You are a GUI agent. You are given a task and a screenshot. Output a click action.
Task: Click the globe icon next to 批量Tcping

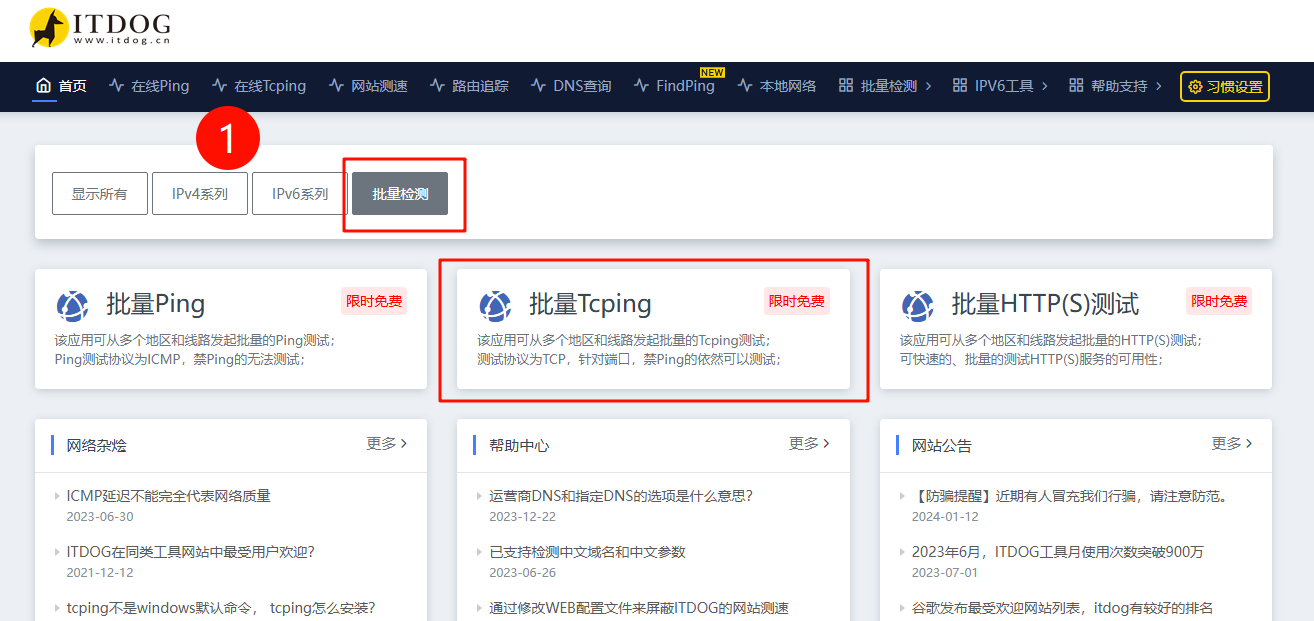click(x=495, y=305)
